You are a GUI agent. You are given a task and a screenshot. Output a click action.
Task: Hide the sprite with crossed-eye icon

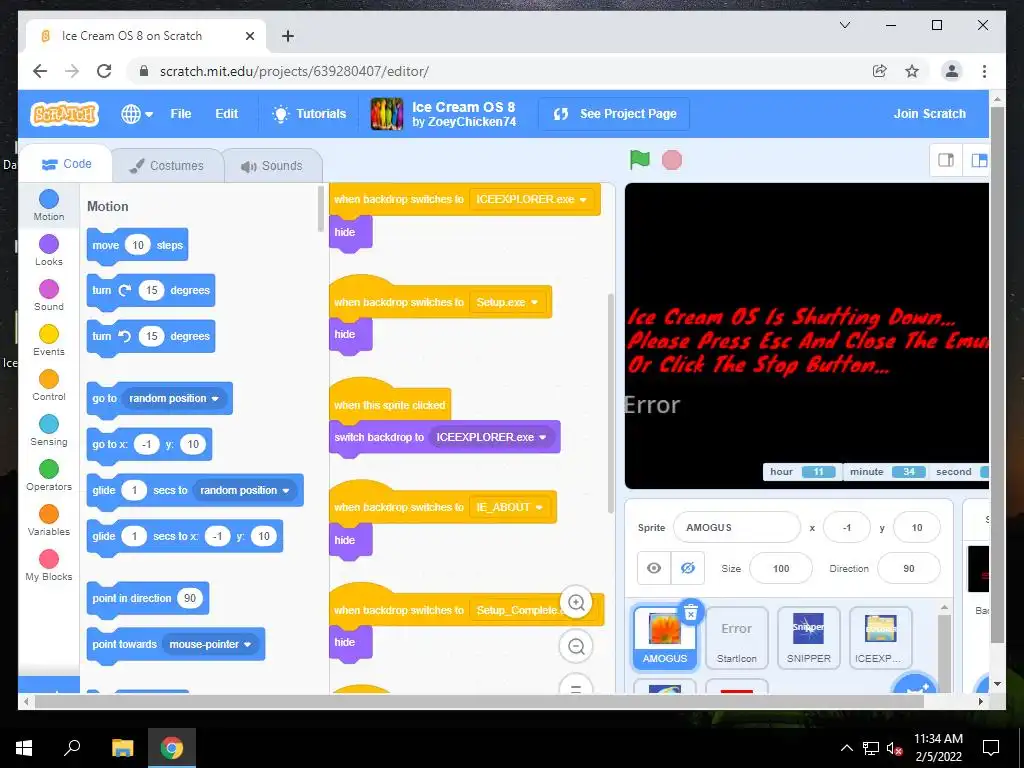pos(688,568)
